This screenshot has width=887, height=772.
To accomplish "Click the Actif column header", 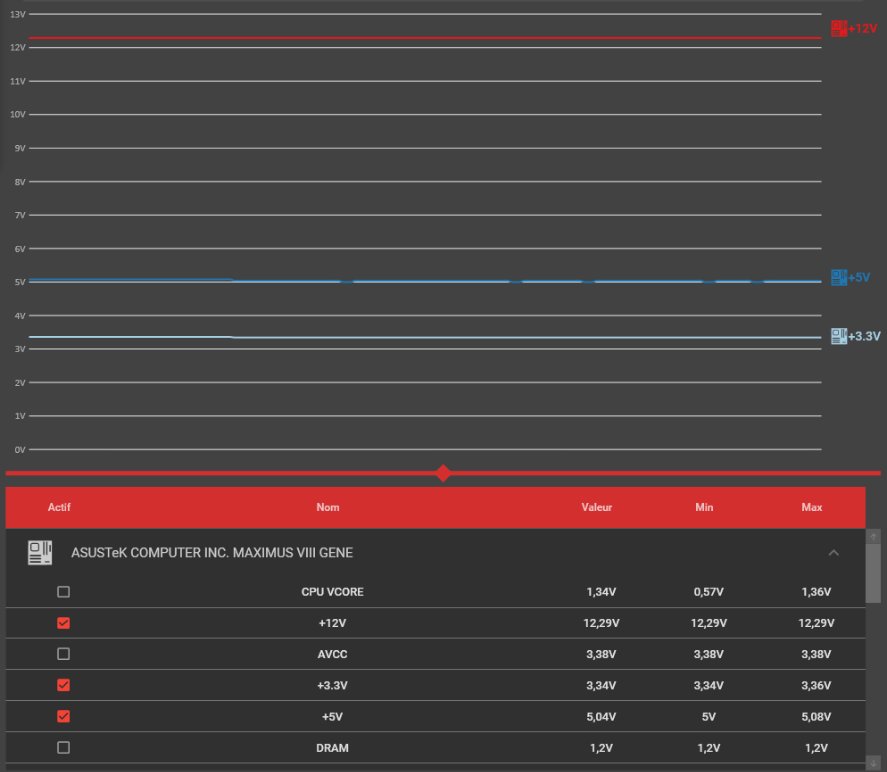I will (x=60, y=507).
